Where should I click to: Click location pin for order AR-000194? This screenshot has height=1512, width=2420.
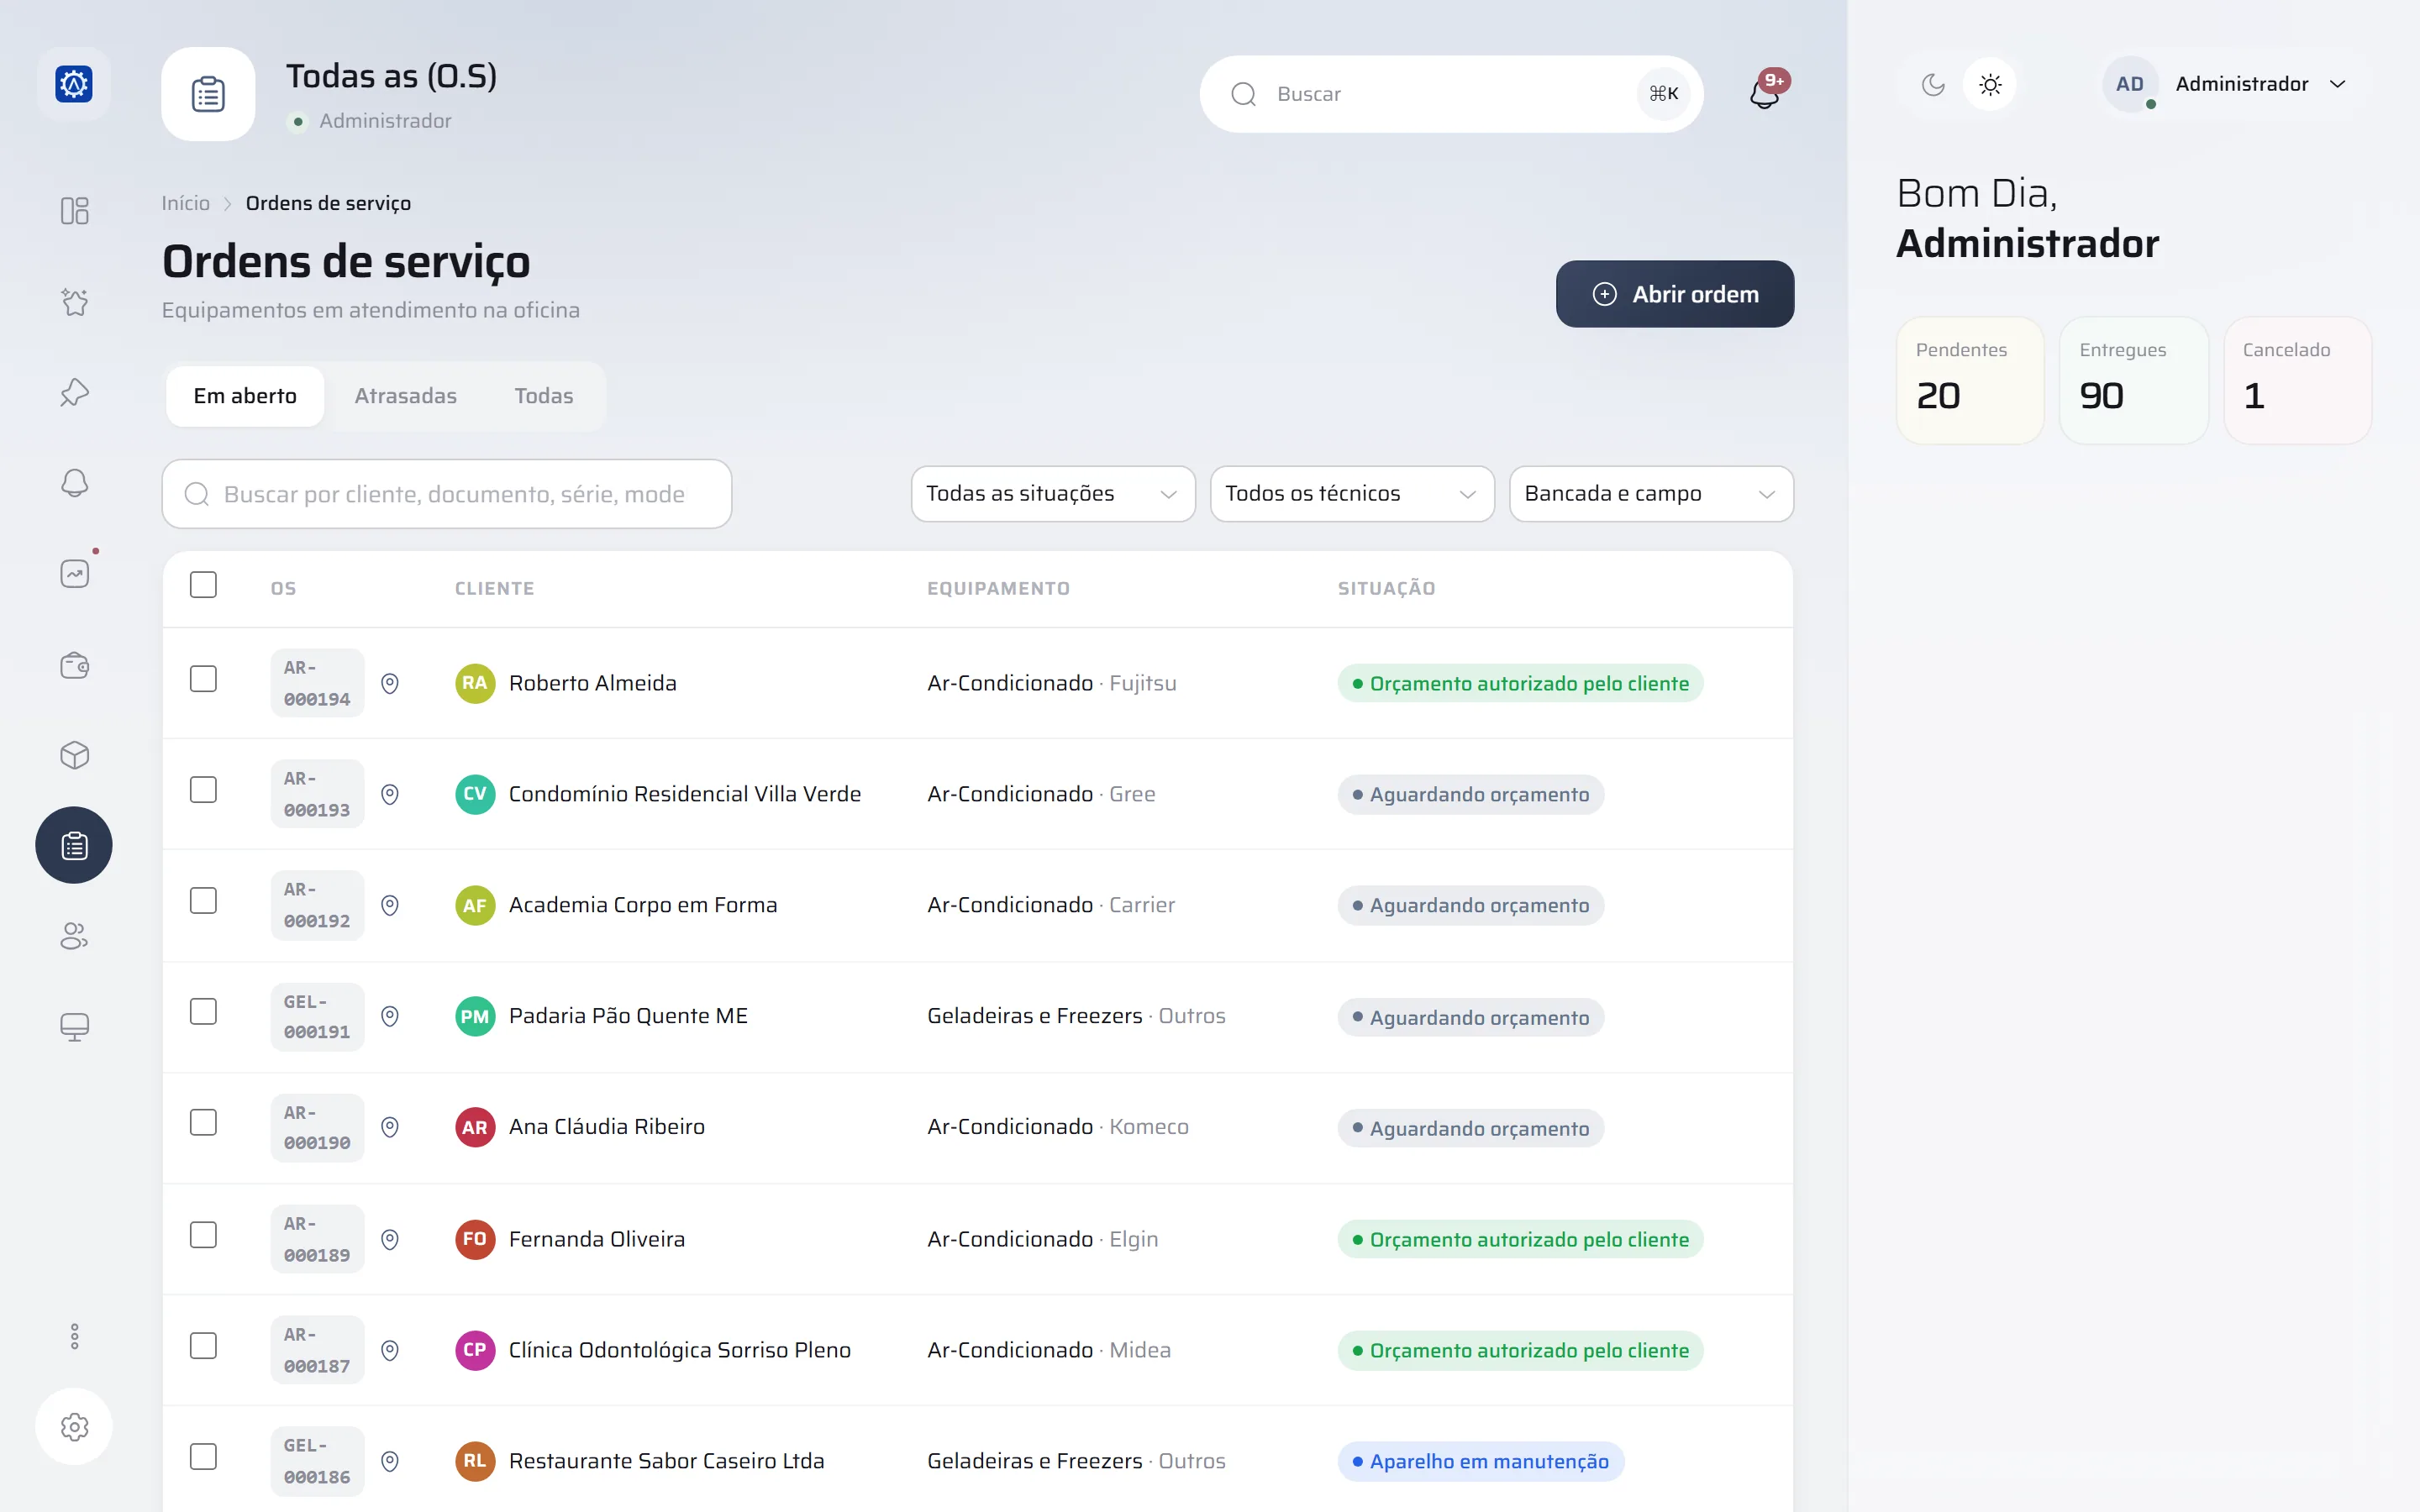[390, 683]
